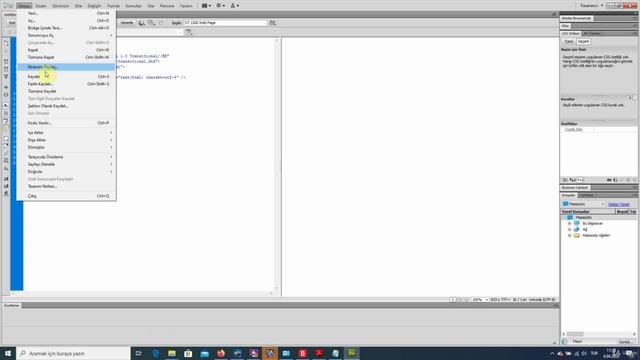640x360 pixels.
Task: Click the multiscreen icon in document toolbar
Action: tap(151, 23)
